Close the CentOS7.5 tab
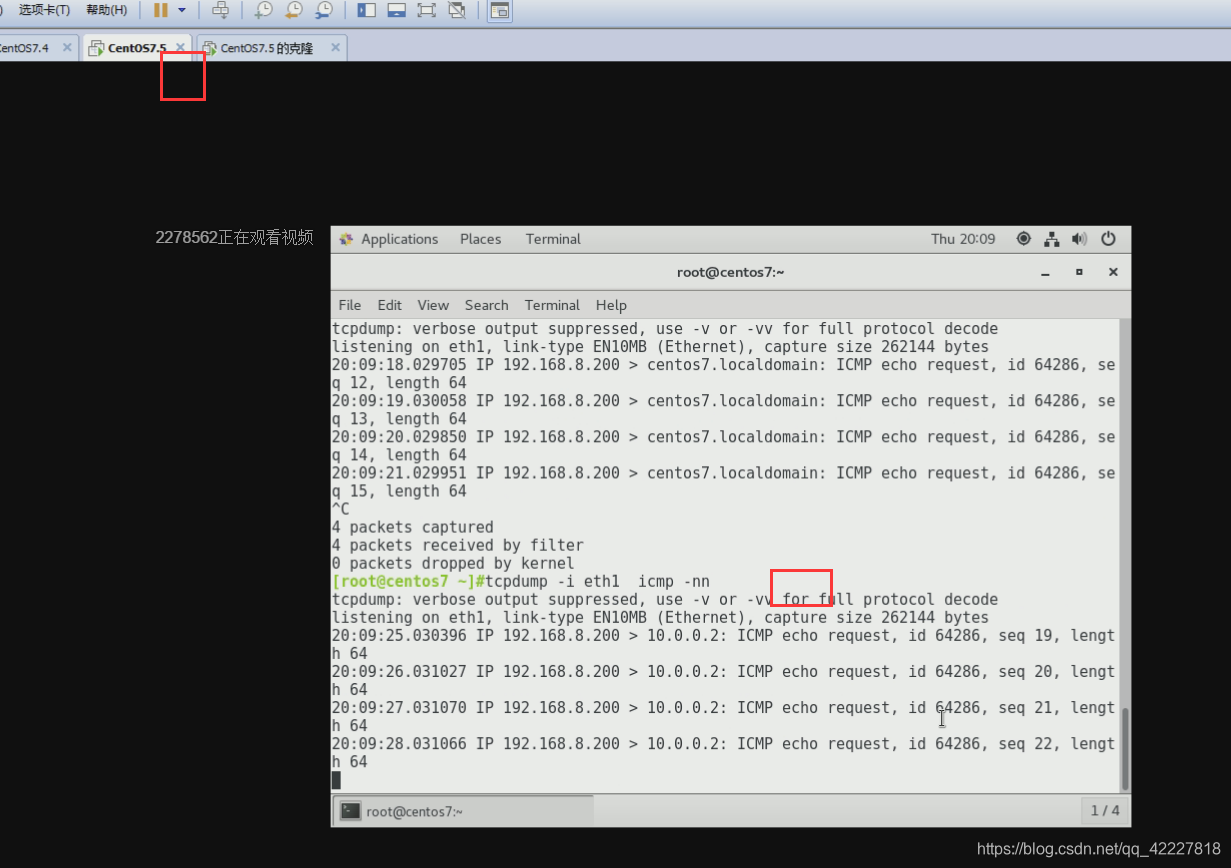 (180, 47)
